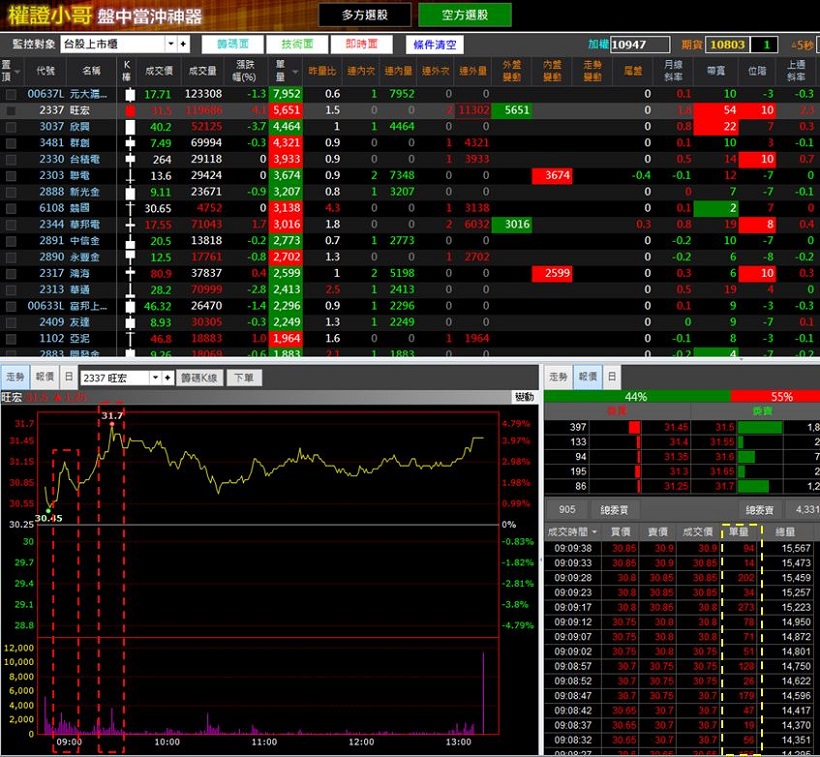
Task: Switch to 空方選股 tab
Action: click(464, 15)
